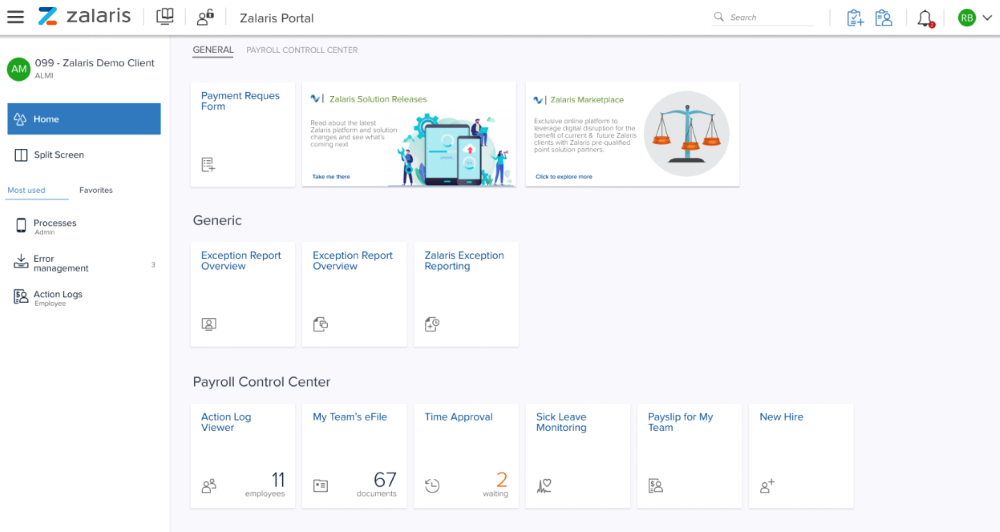
Task: Open the book library icon in header
Action: pyautogui.click(x=165, y=17)
